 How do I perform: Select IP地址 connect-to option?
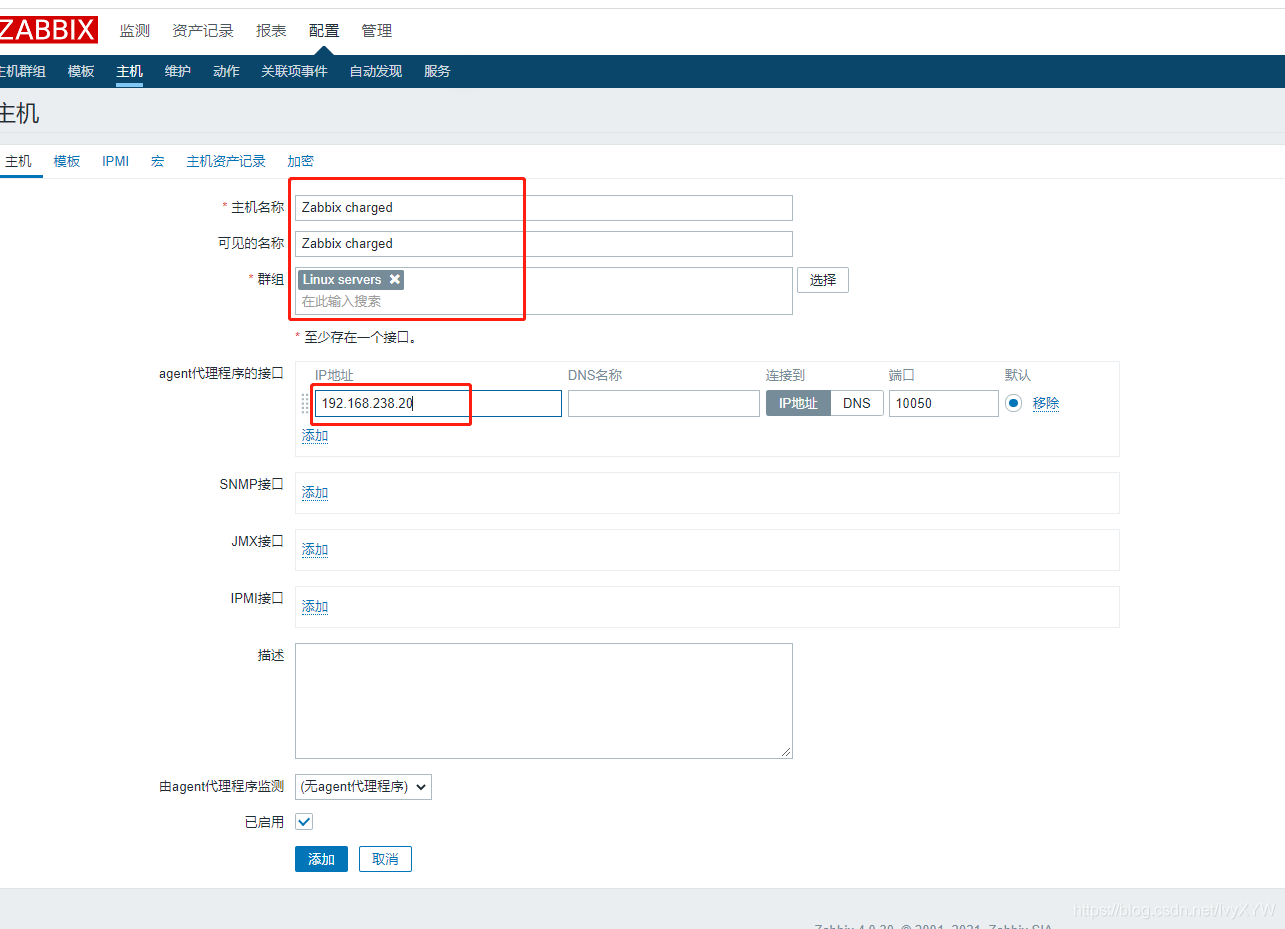point(798,404)
